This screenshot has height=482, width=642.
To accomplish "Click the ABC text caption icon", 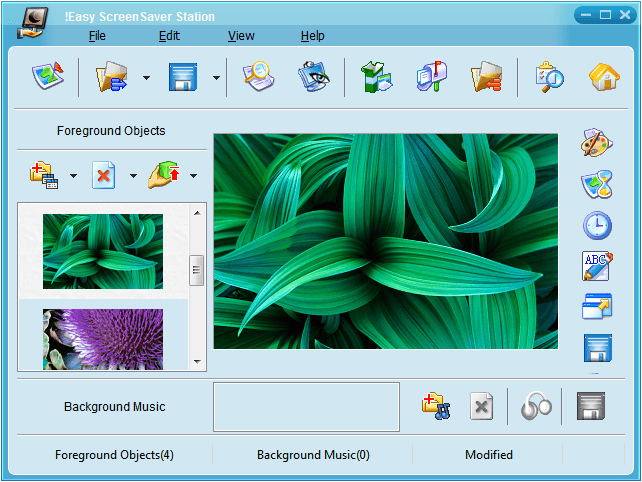I will (x=597, y=266).
